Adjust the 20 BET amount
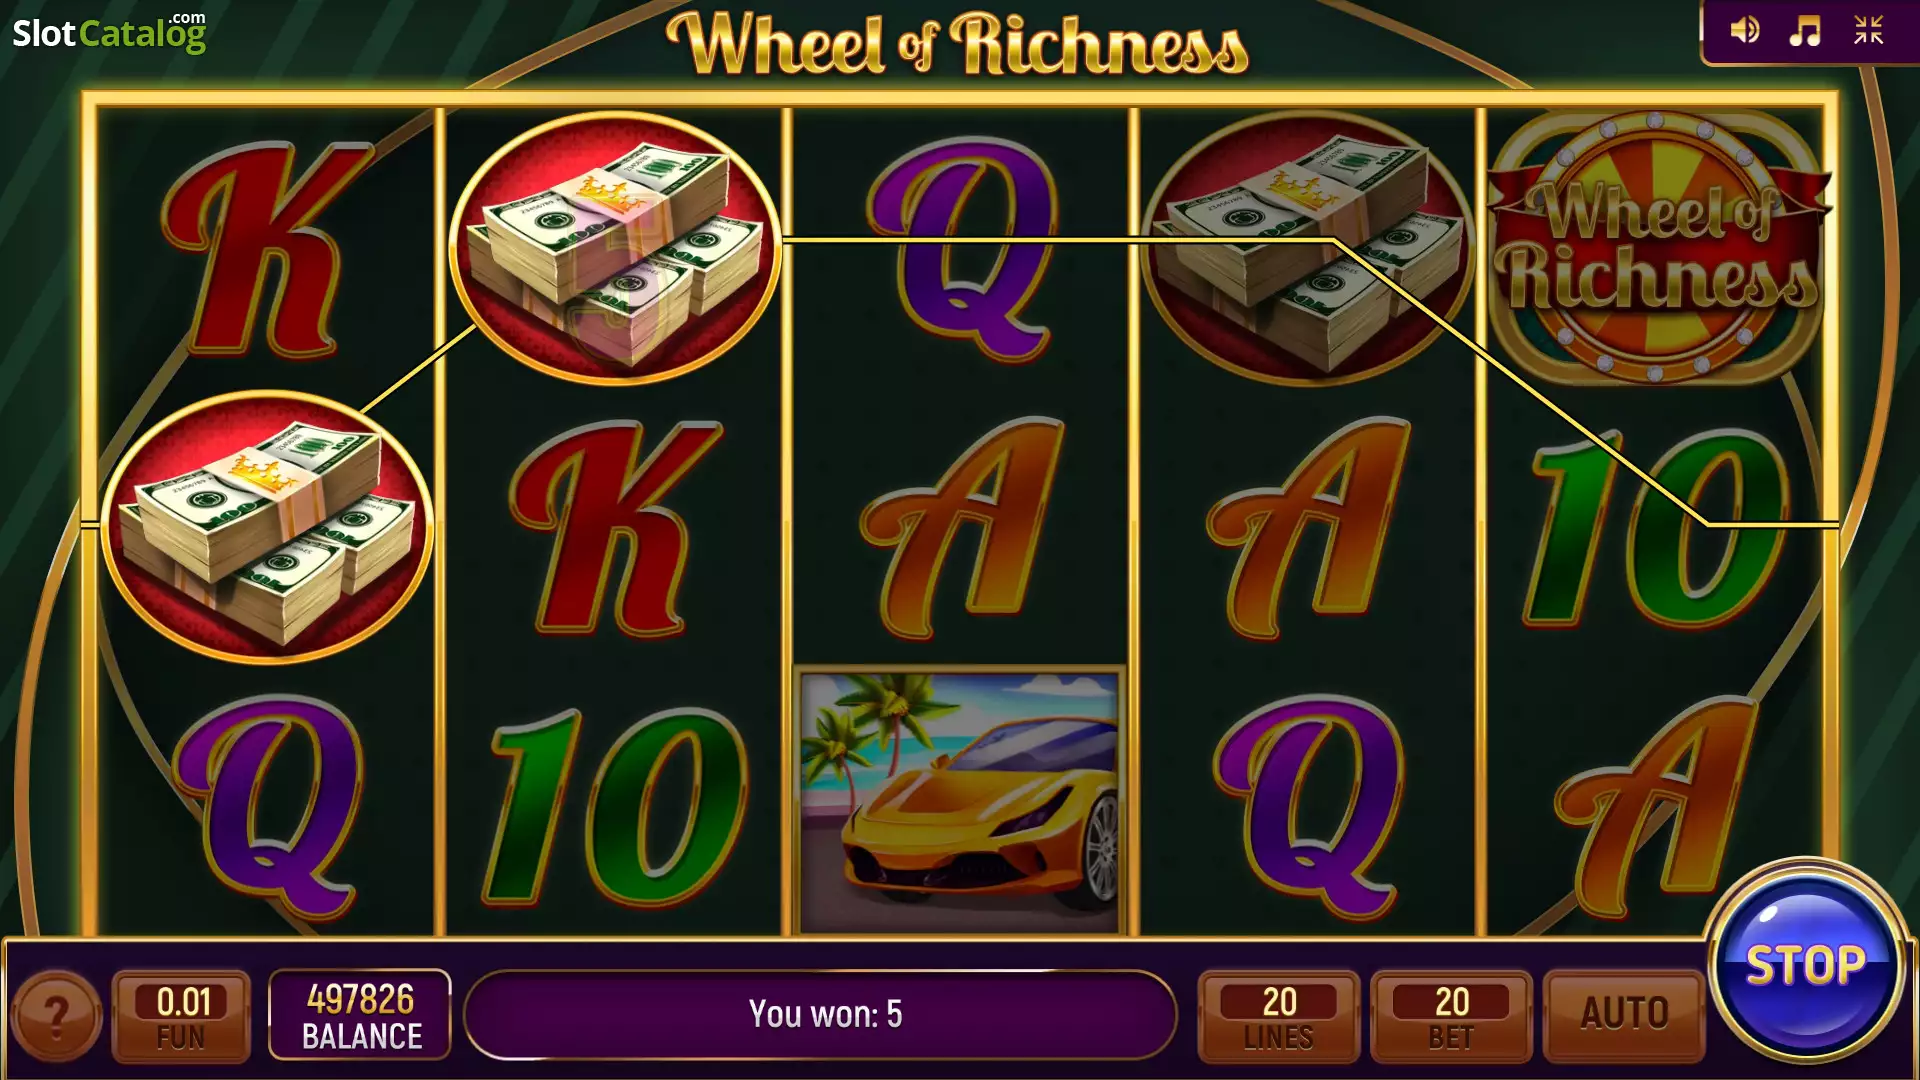The height and width of the screenshot is (1080, 1920). pos(1451,1016)
